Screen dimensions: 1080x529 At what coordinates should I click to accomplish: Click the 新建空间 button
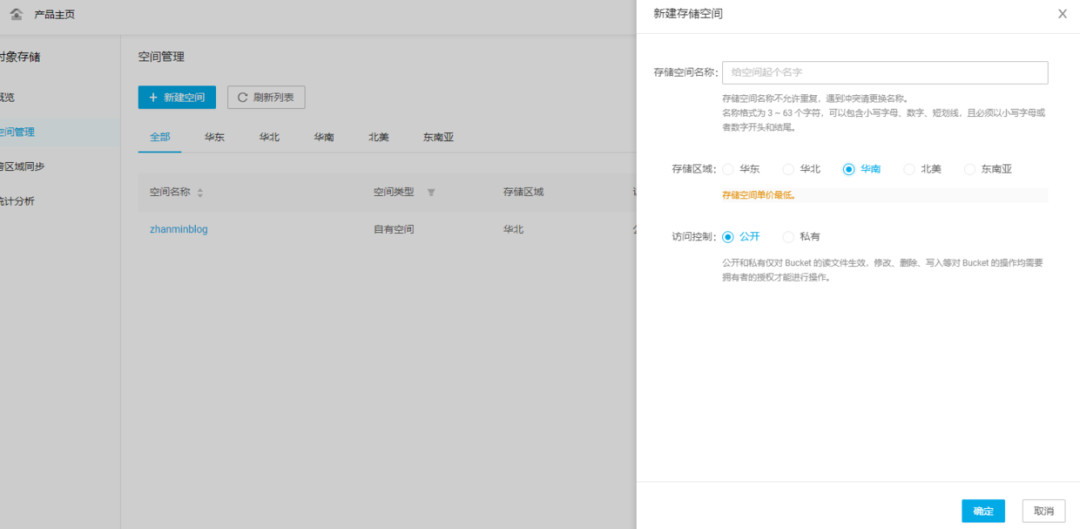(x=177, y=97)
